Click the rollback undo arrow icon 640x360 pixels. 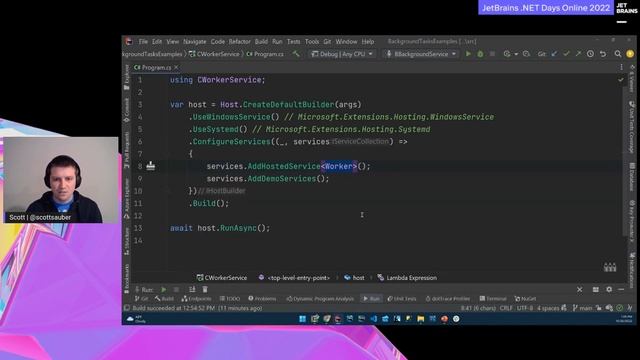point(603,54)
